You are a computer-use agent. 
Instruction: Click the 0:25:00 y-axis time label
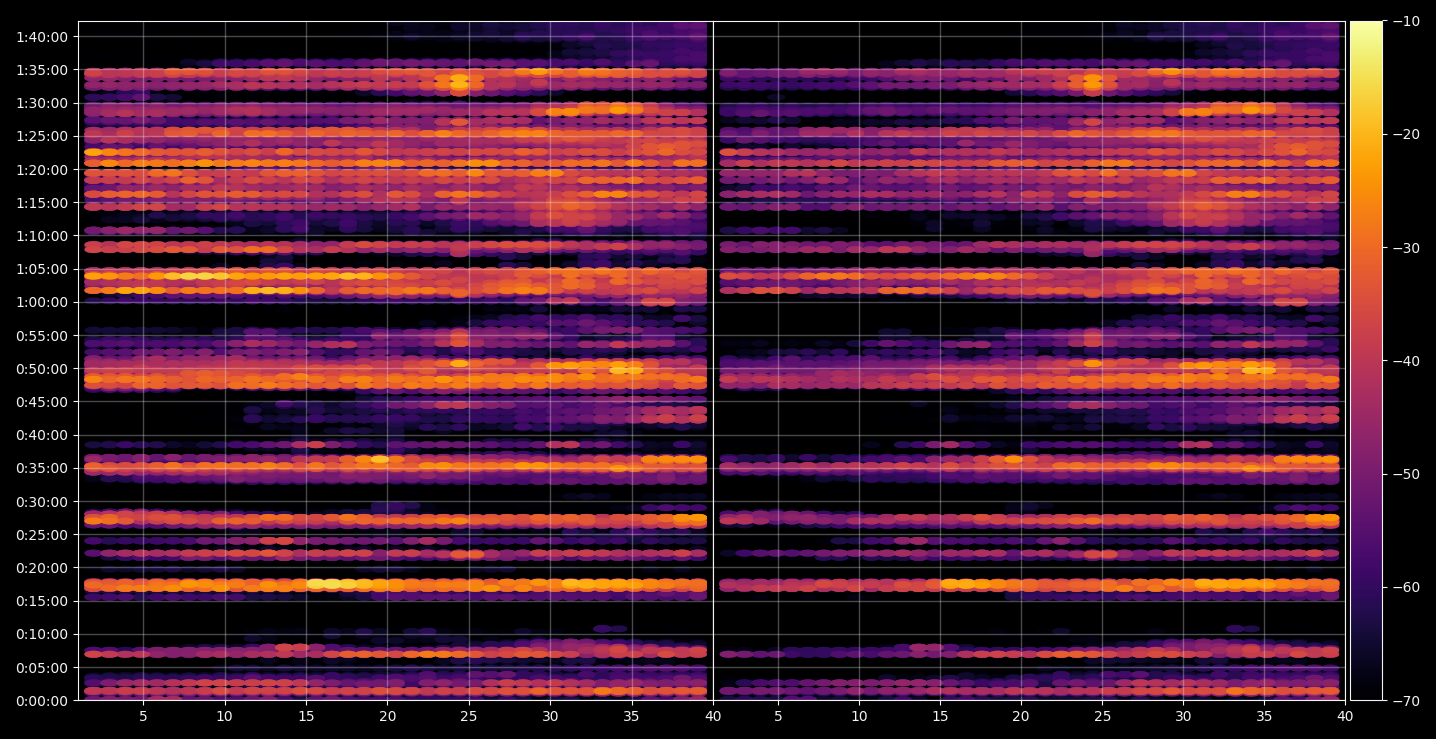[x=43, y=534]
